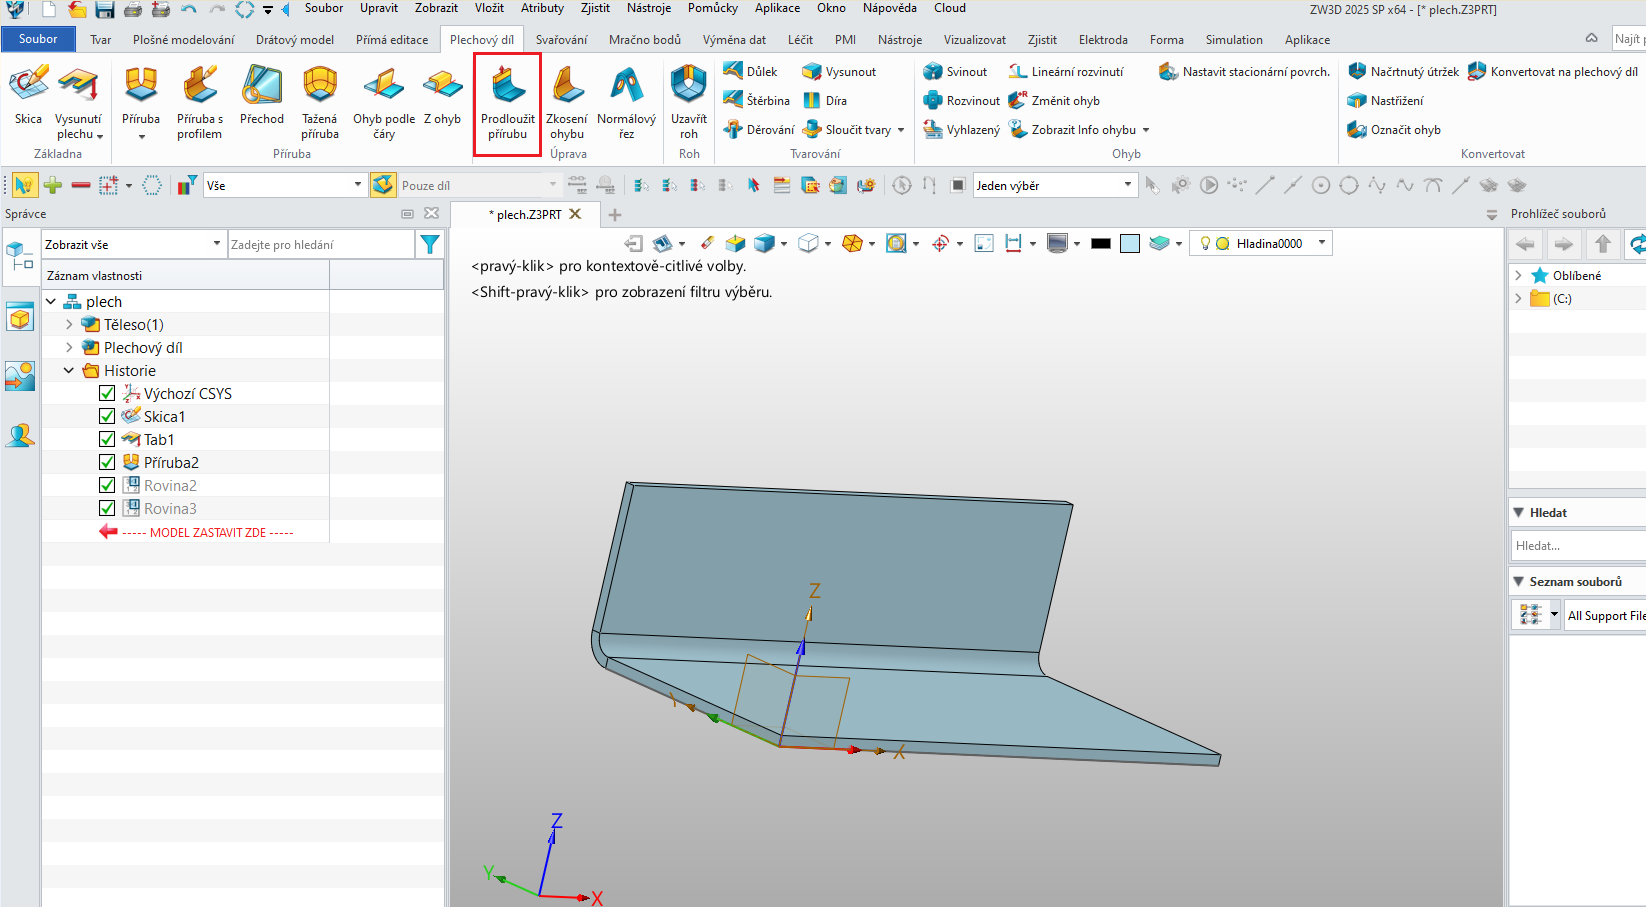Click the light blue color swatch
1646x907 pixels.
pyautogui.click(x=1130, y=243)
